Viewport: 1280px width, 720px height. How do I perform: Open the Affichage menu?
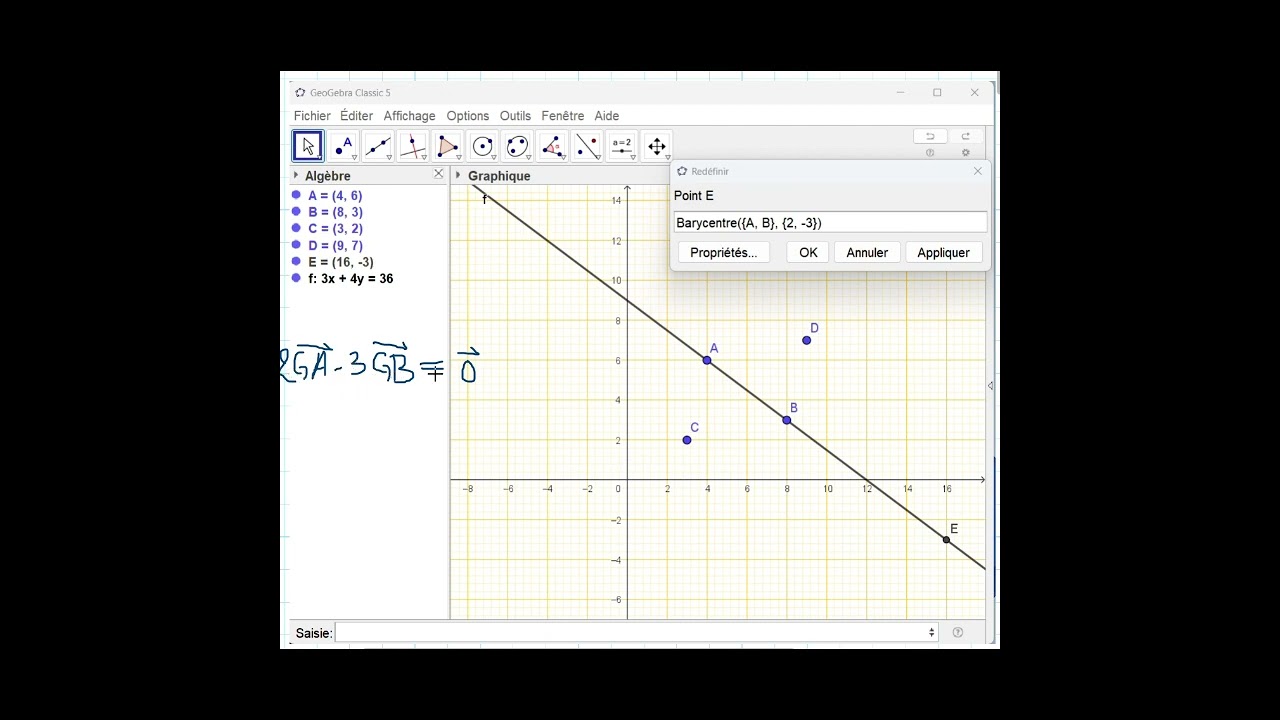pos(409,116)
